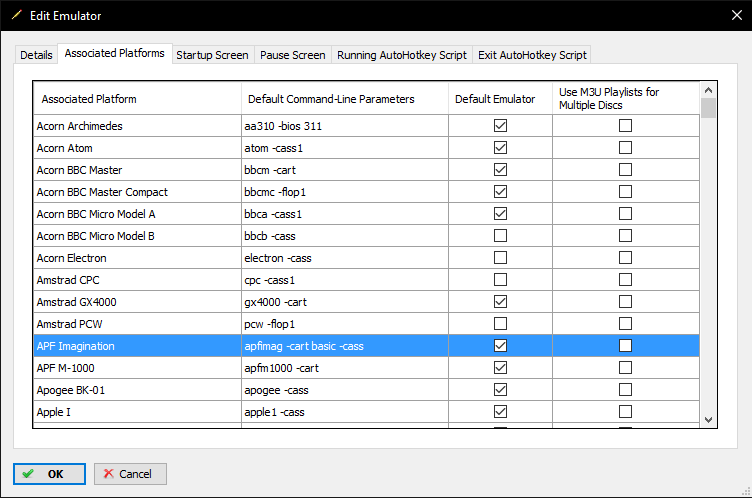The width and height of the screenshot is (752, 498).
Task: Open the Running AutoHotkey Script tab
Action: point(402,55)
